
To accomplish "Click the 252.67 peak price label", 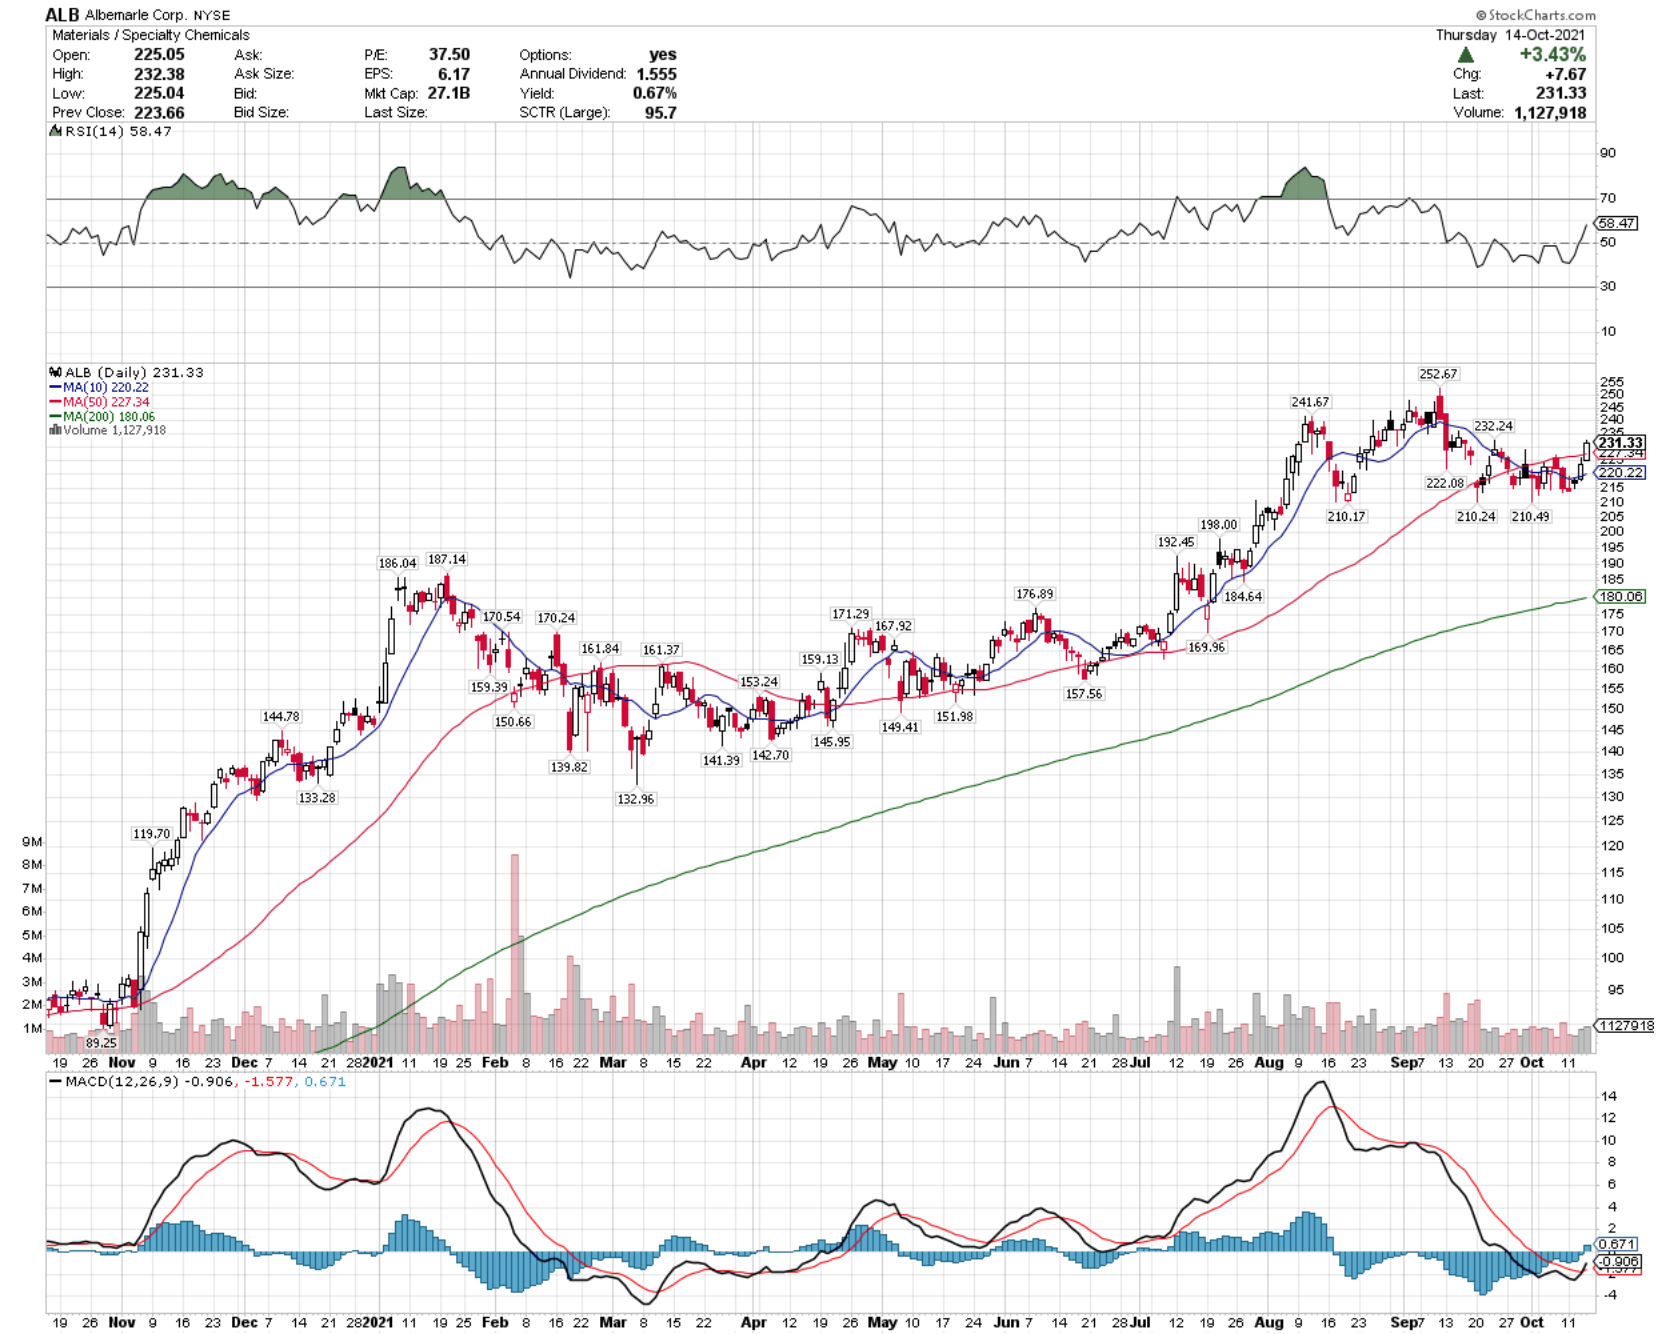I will (x=1438, y=374).
